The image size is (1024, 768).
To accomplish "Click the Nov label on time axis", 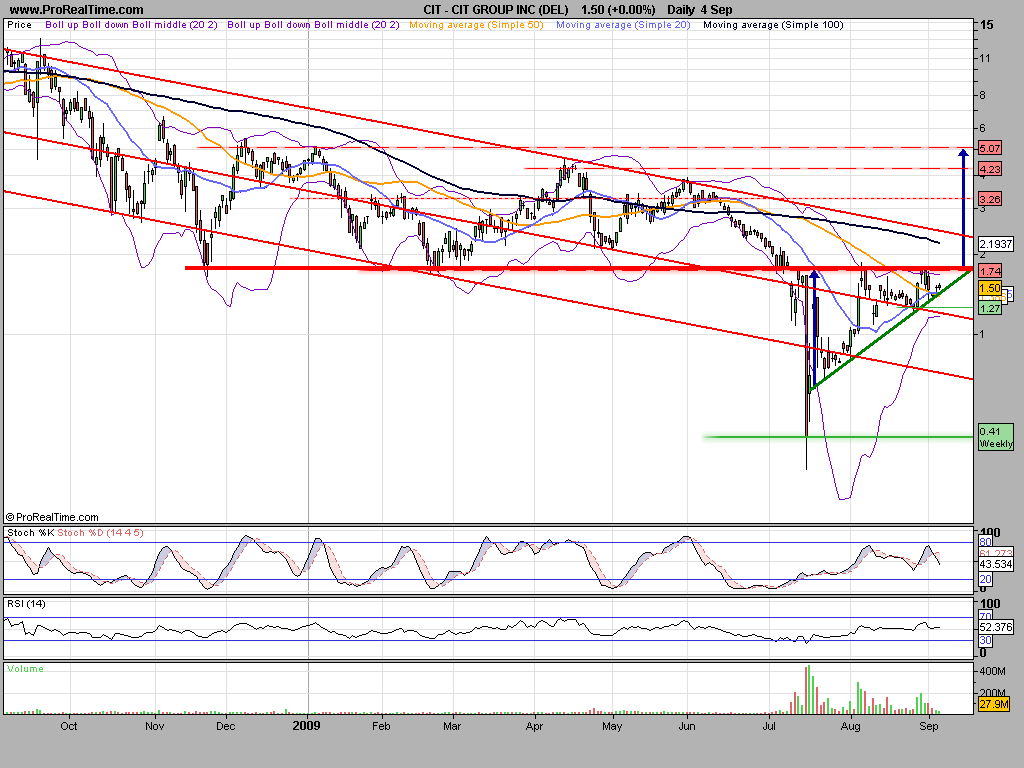I will point(155,726).
